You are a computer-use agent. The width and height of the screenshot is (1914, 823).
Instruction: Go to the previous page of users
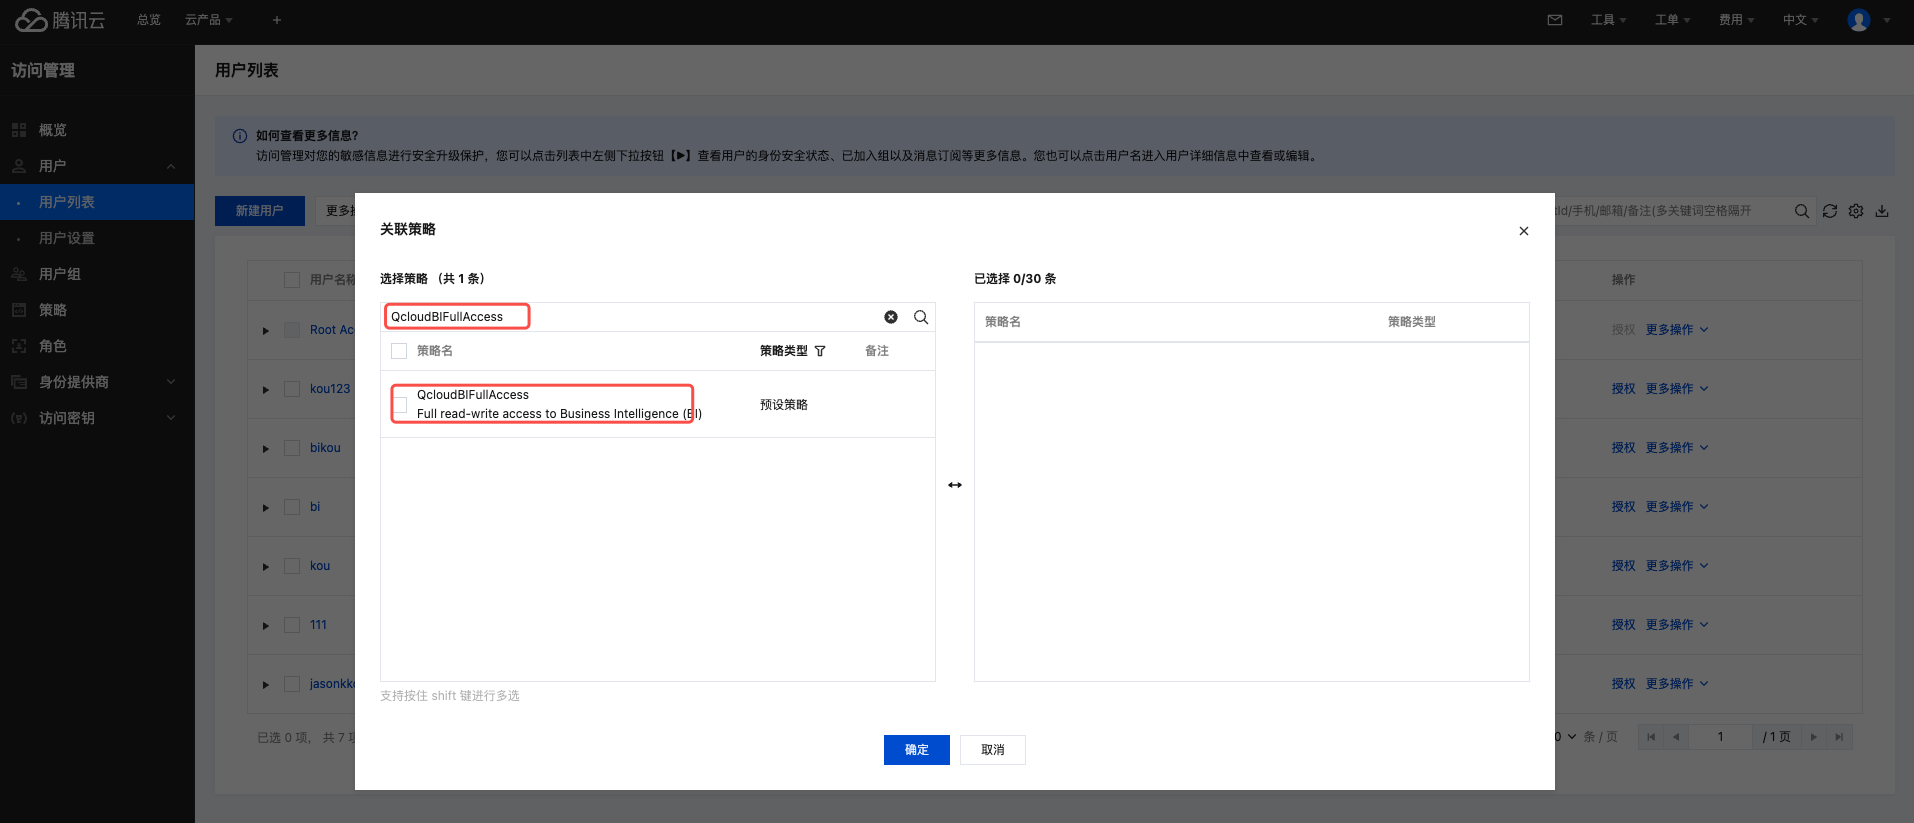click(1676, 737)
